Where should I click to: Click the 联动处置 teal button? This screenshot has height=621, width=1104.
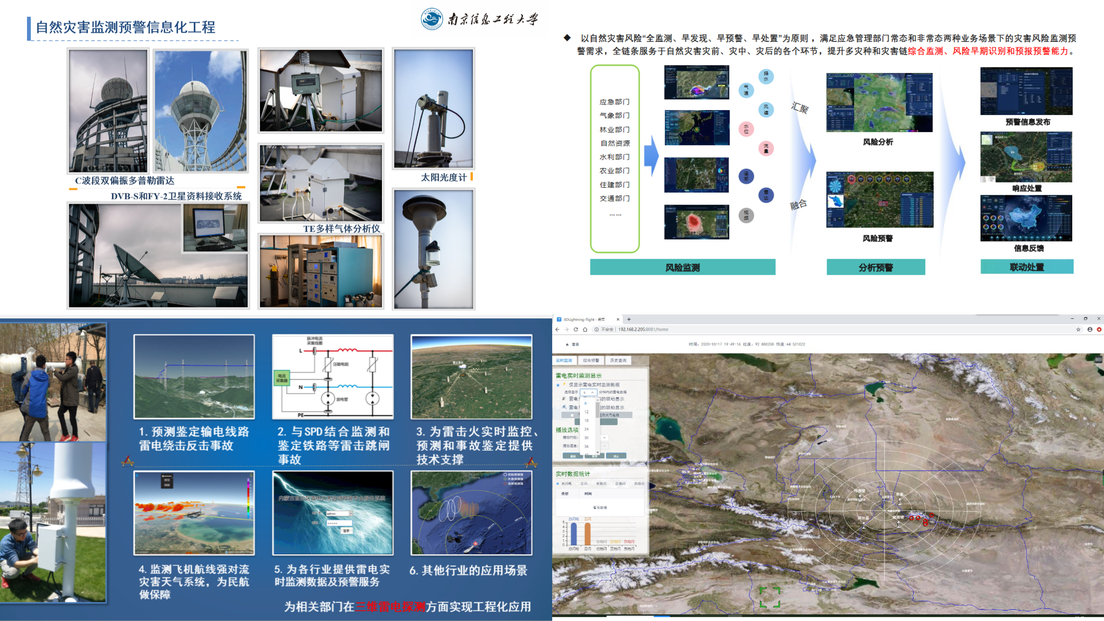point(1026,267)
